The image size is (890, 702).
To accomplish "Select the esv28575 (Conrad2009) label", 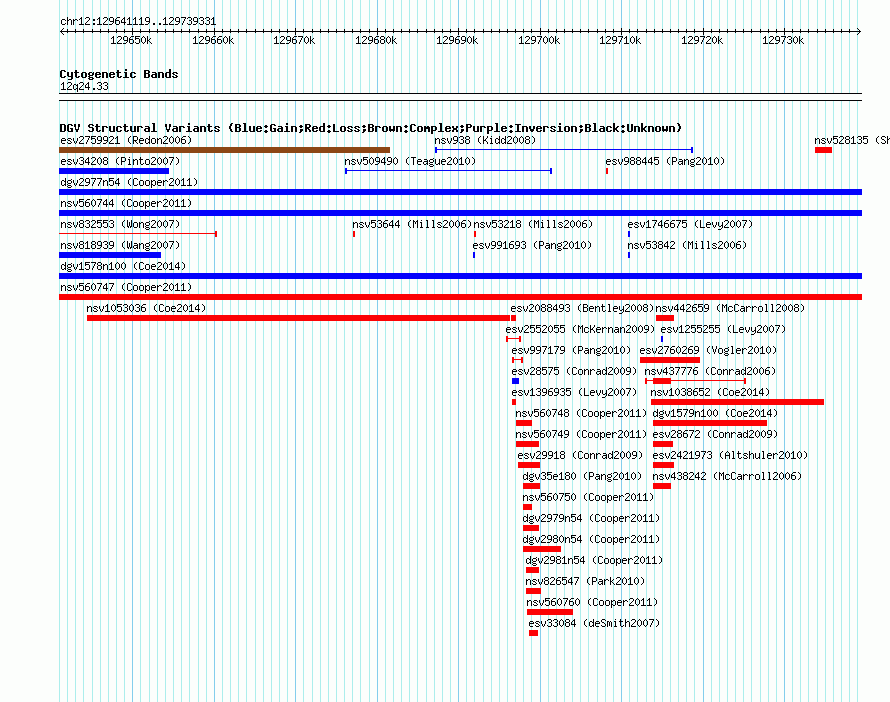I will click(x=574, y=371).
